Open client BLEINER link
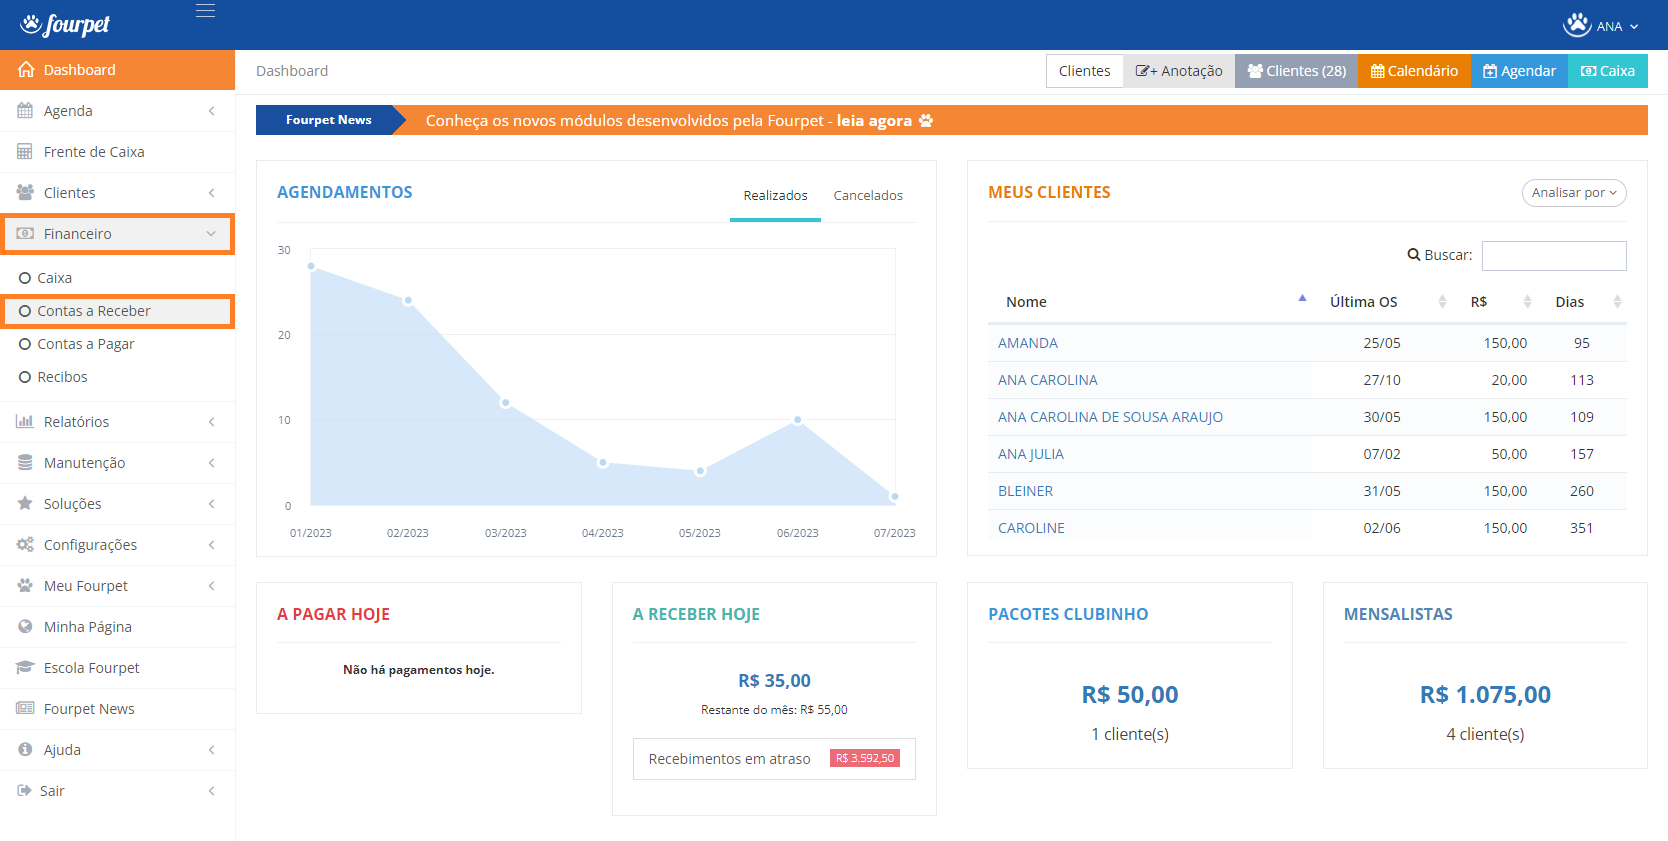1668x841 pixels. pos(1025,491)
